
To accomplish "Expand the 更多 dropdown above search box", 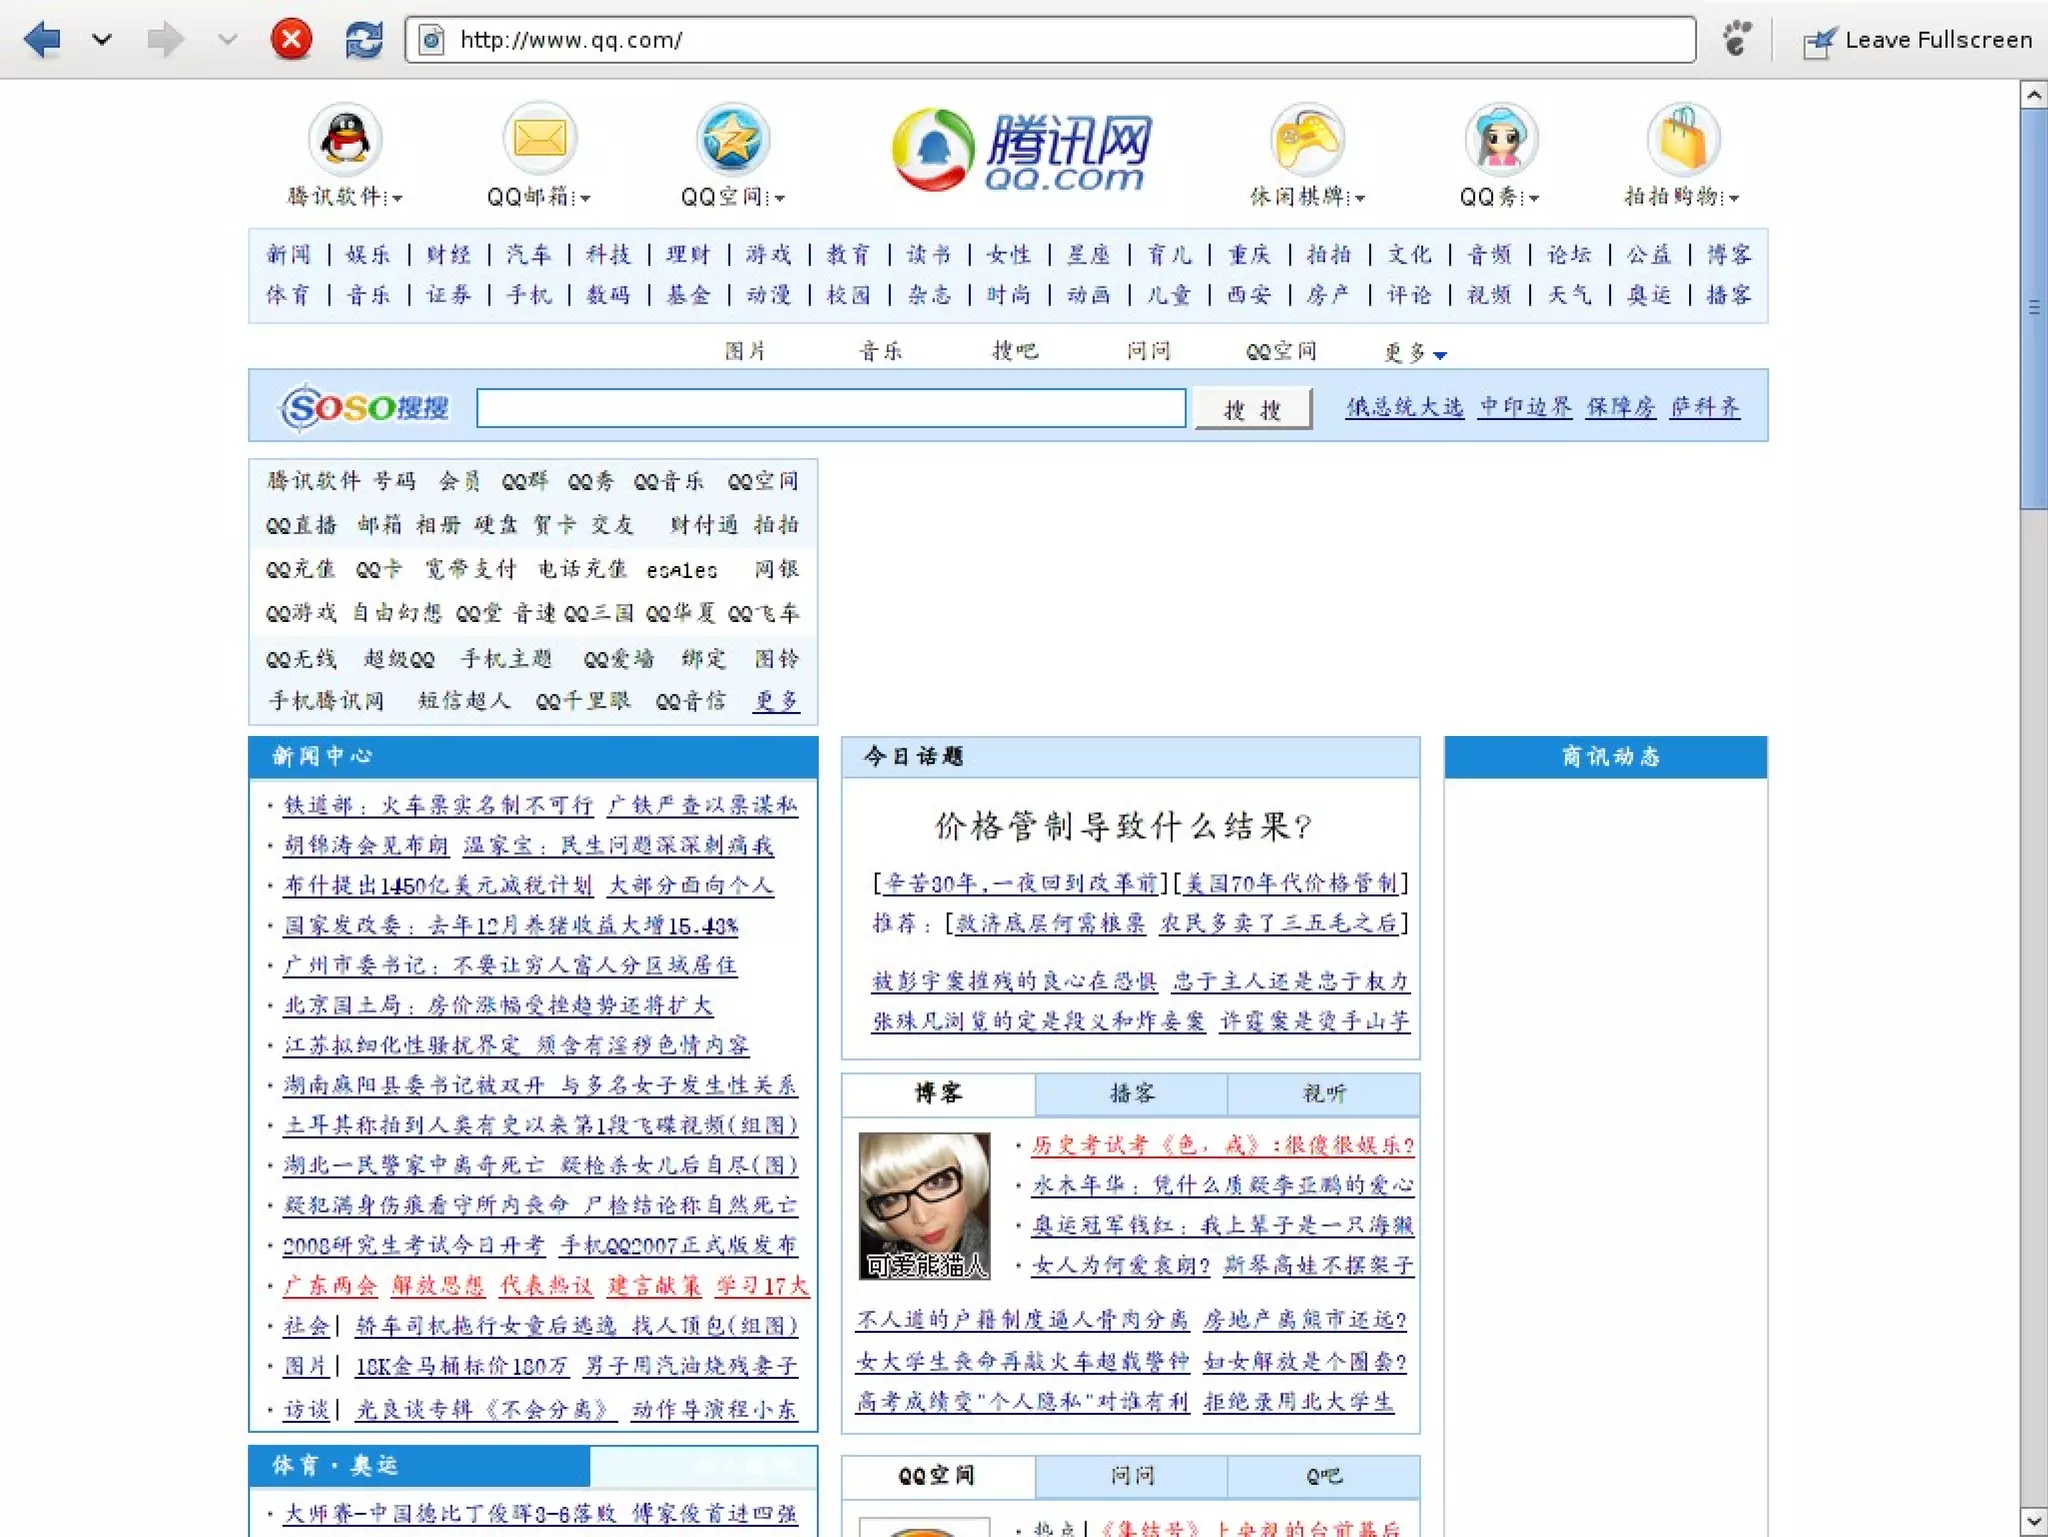I will pos(1440,354).
